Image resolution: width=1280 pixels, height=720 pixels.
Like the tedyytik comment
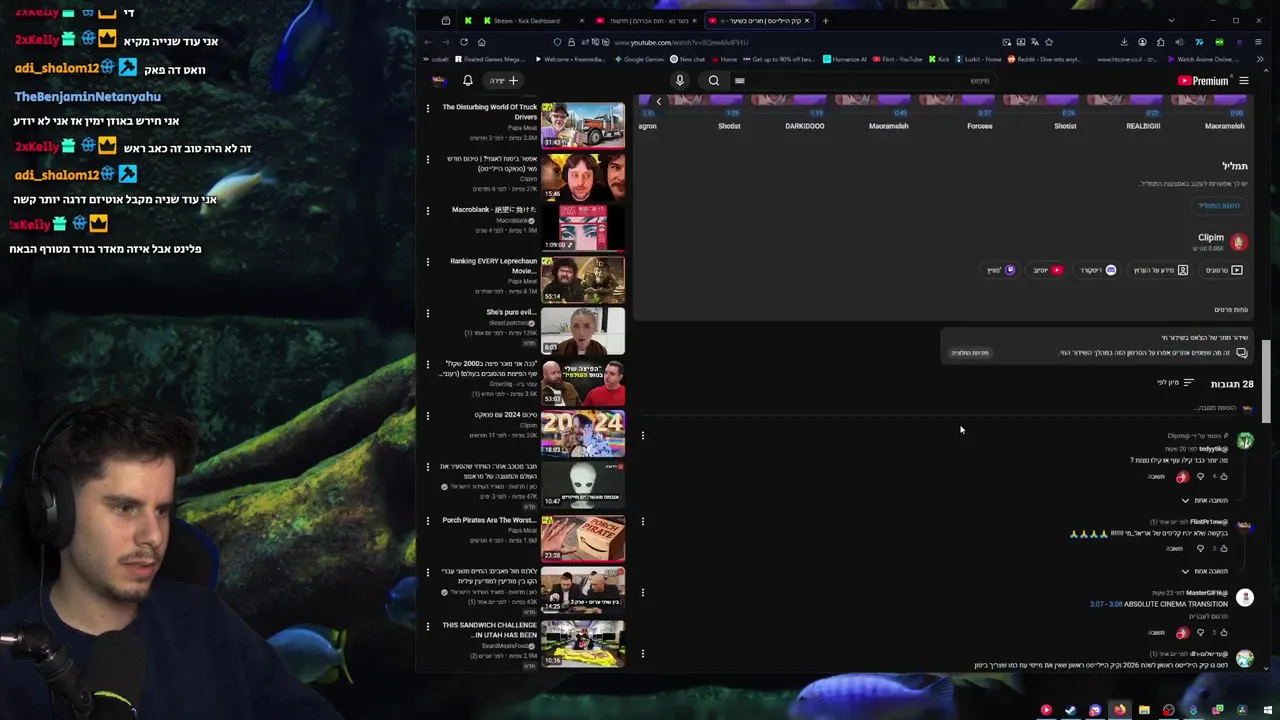(x=1223, y=477)
